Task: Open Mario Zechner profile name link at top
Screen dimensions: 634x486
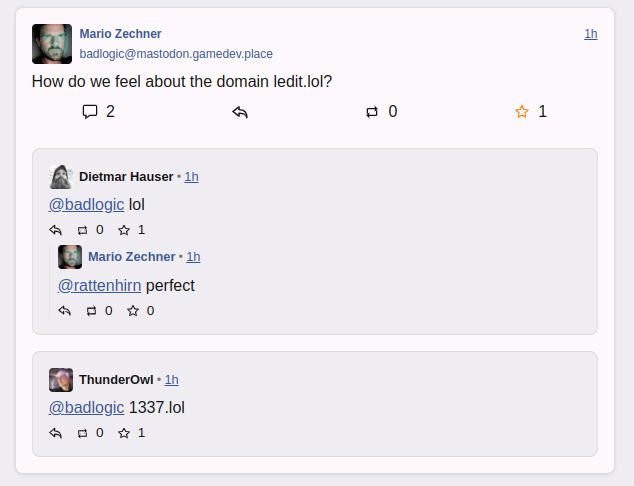Action: point(120,34)
